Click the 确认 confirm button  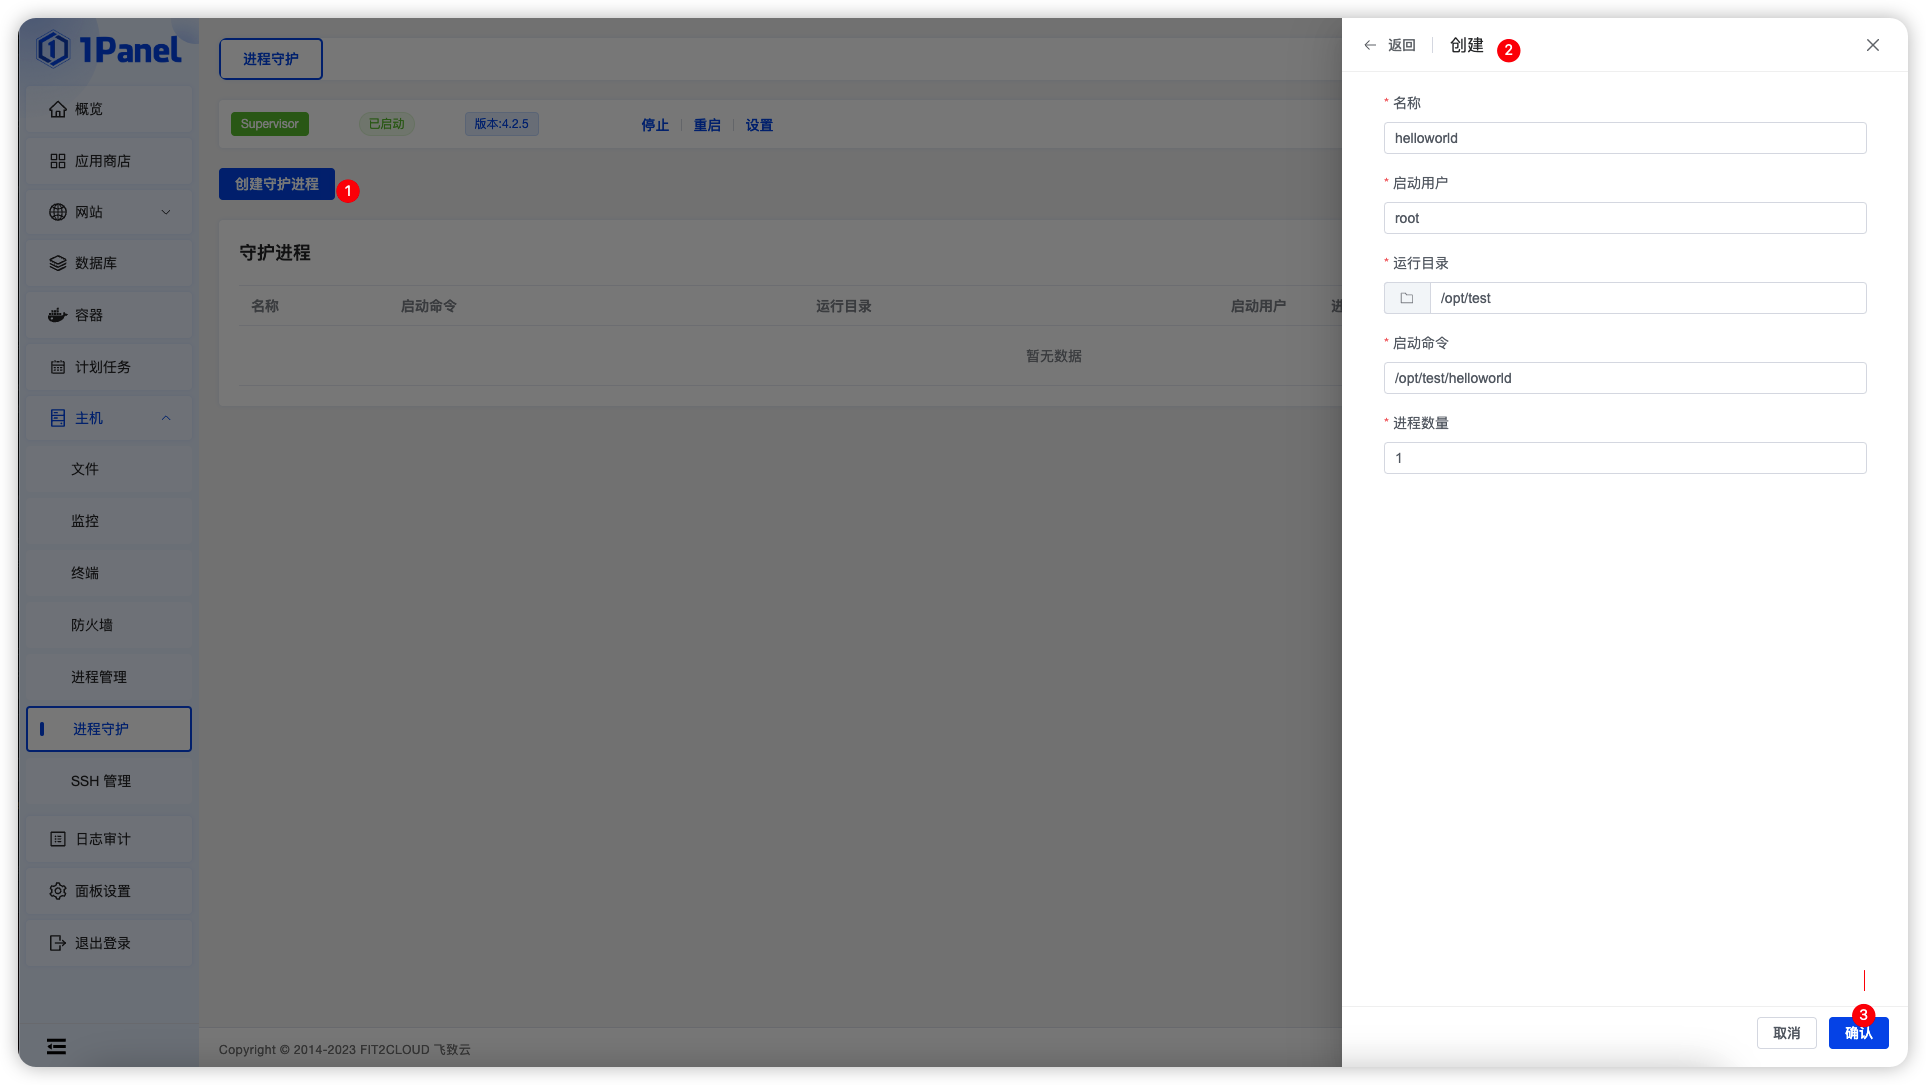pos(1858,1032)
